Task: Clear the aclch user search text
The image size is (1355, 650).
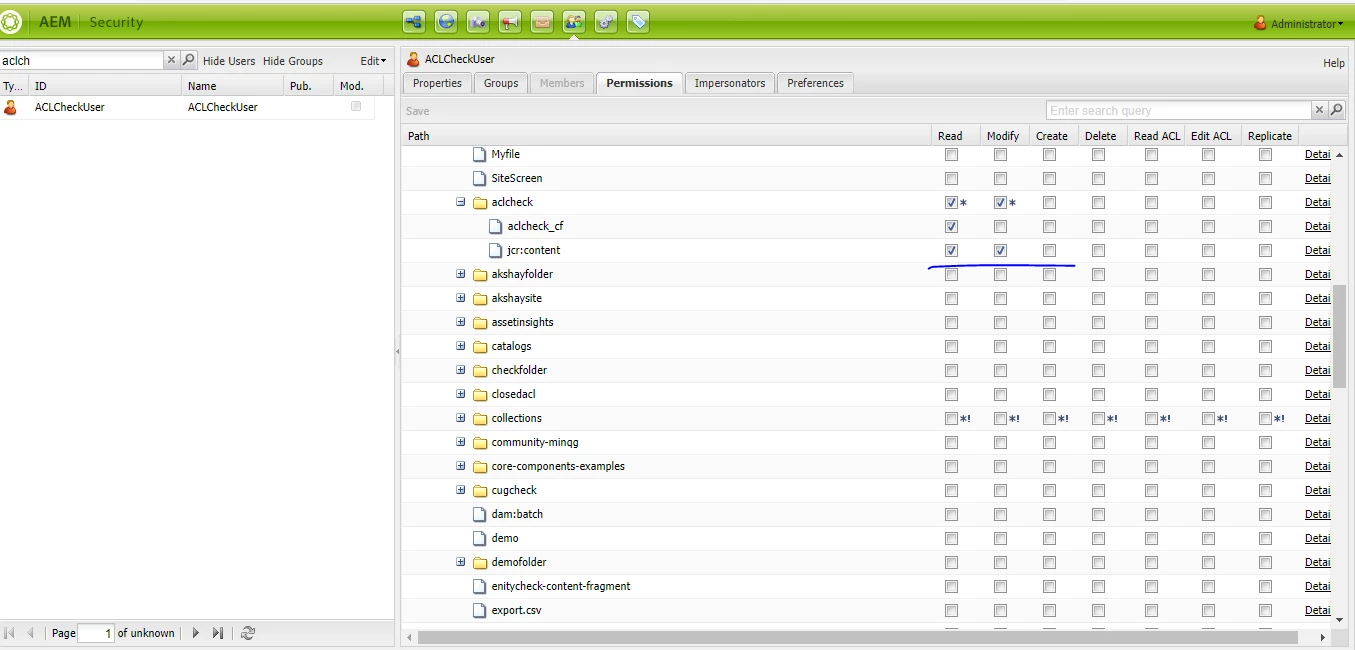Action: [x=171, y=60]
